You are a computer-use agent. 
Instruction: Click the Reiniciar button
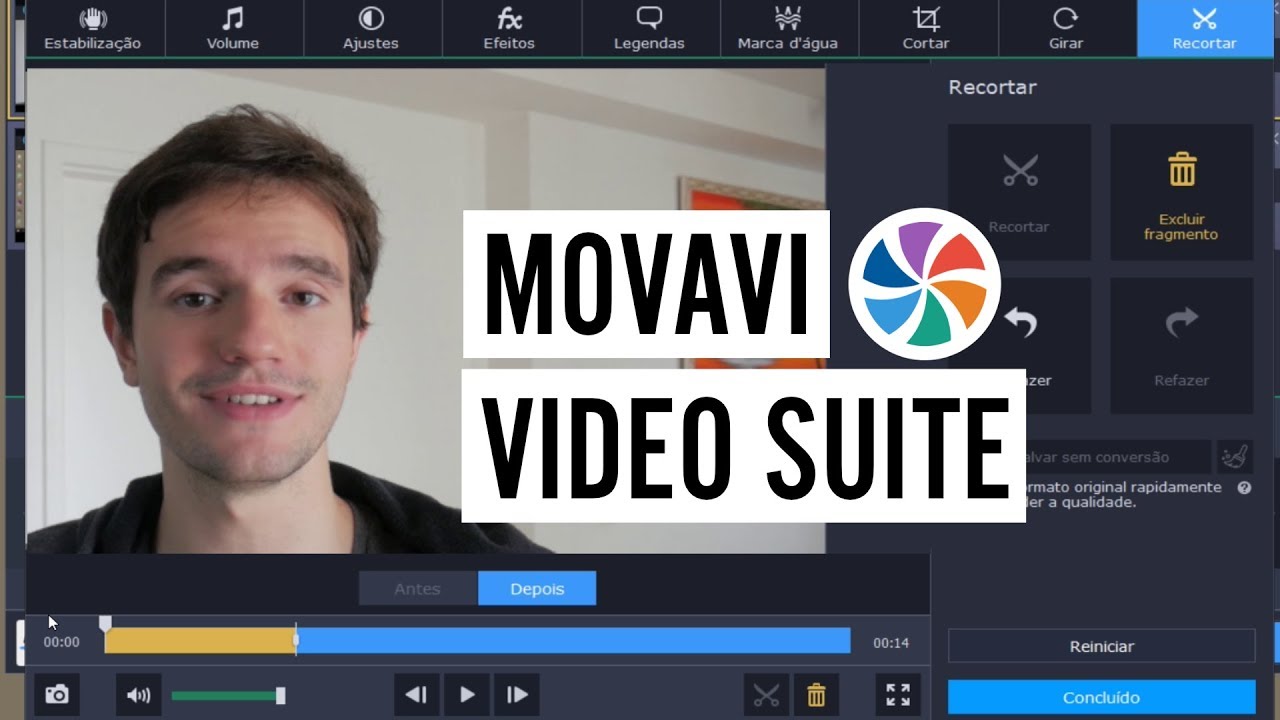(1101, 646)
